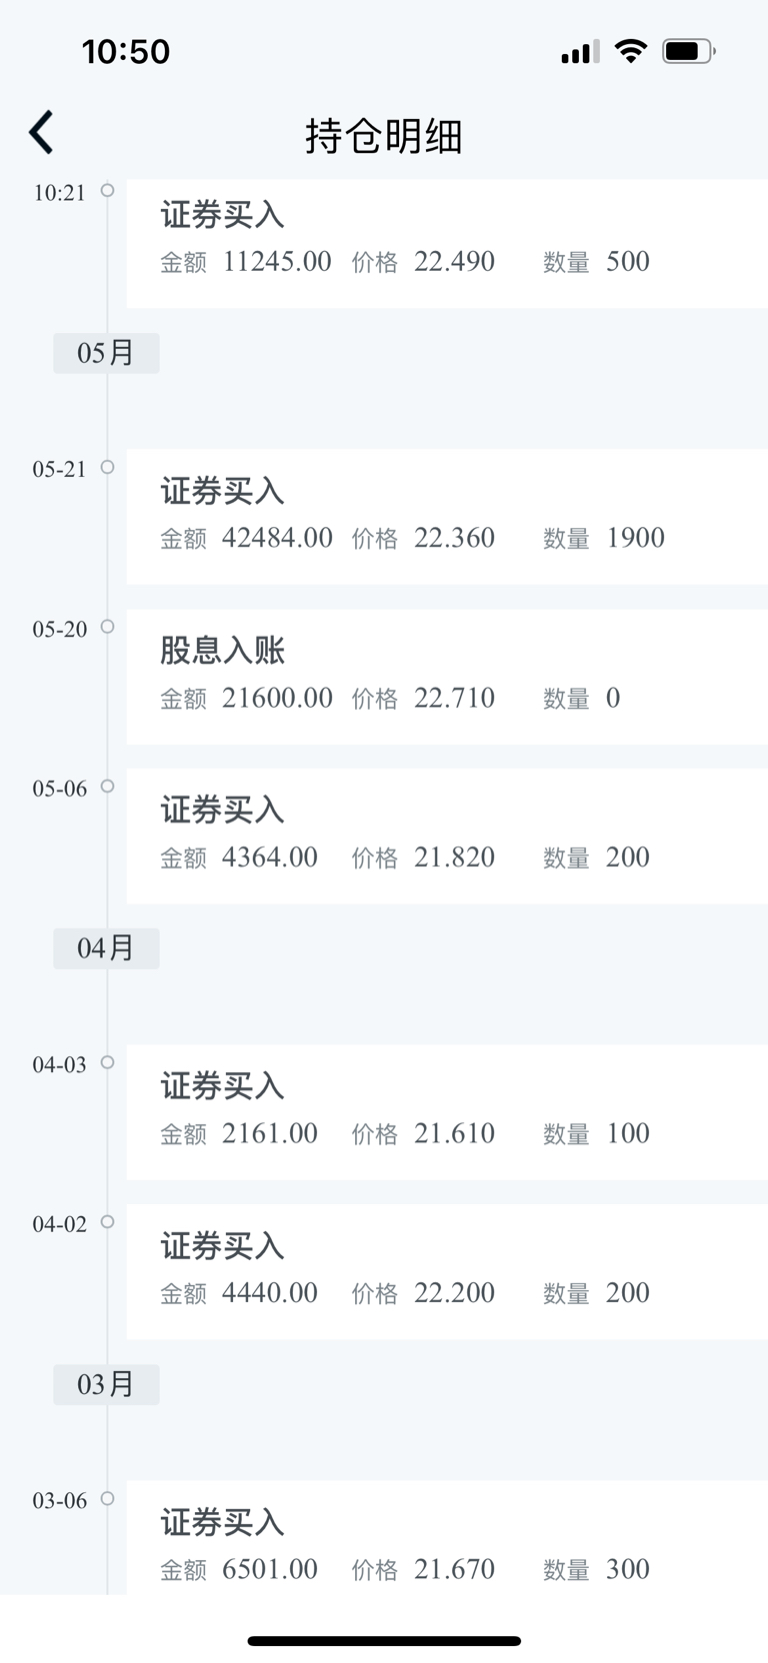Tap the 03月 month label

click(x=106, y=1384)
